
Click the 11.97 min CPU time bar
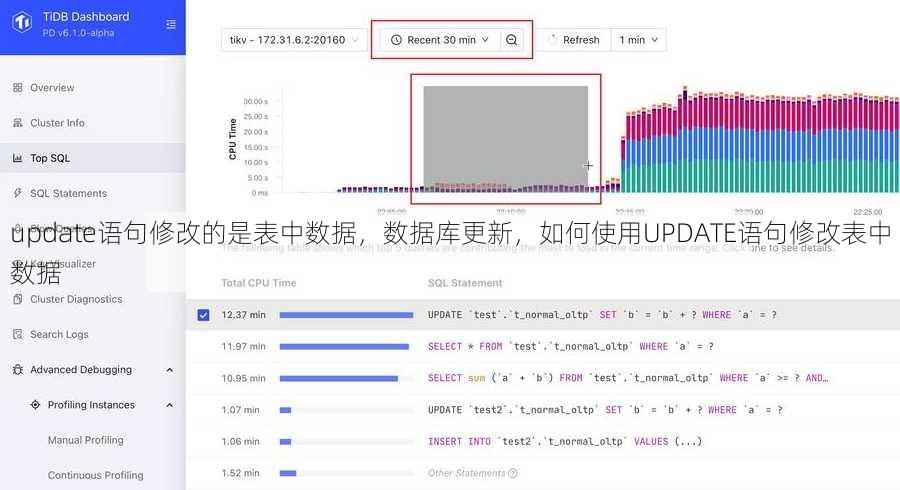pos(344,347)
